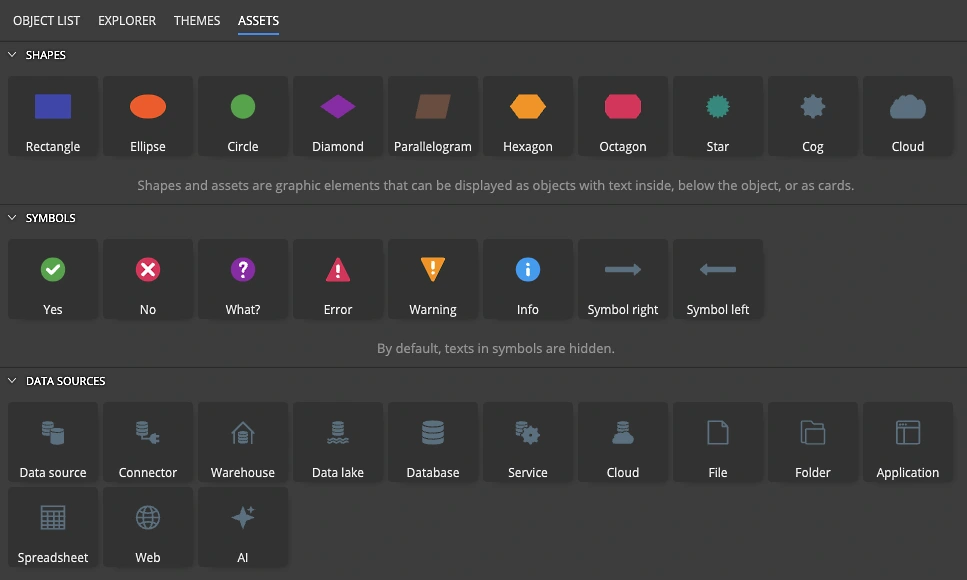Image resolution: width=967 pixels, height=580 pixels.
Task: Click the SYMBOLS section heading
Action: pyautogui.click(x=51, y=218)
